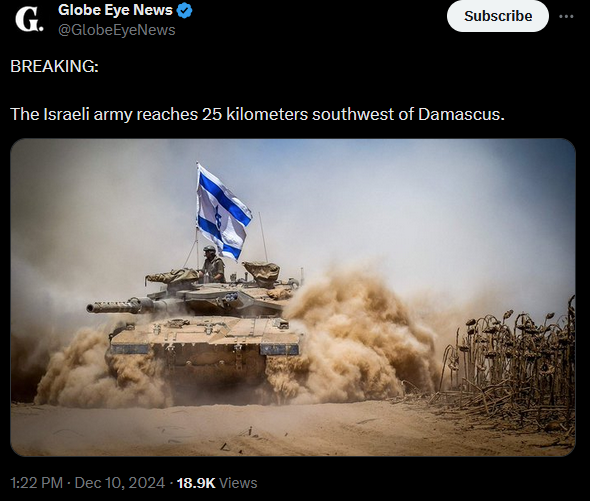Subscribe to Globe Eye News

[x=498, y=16]
